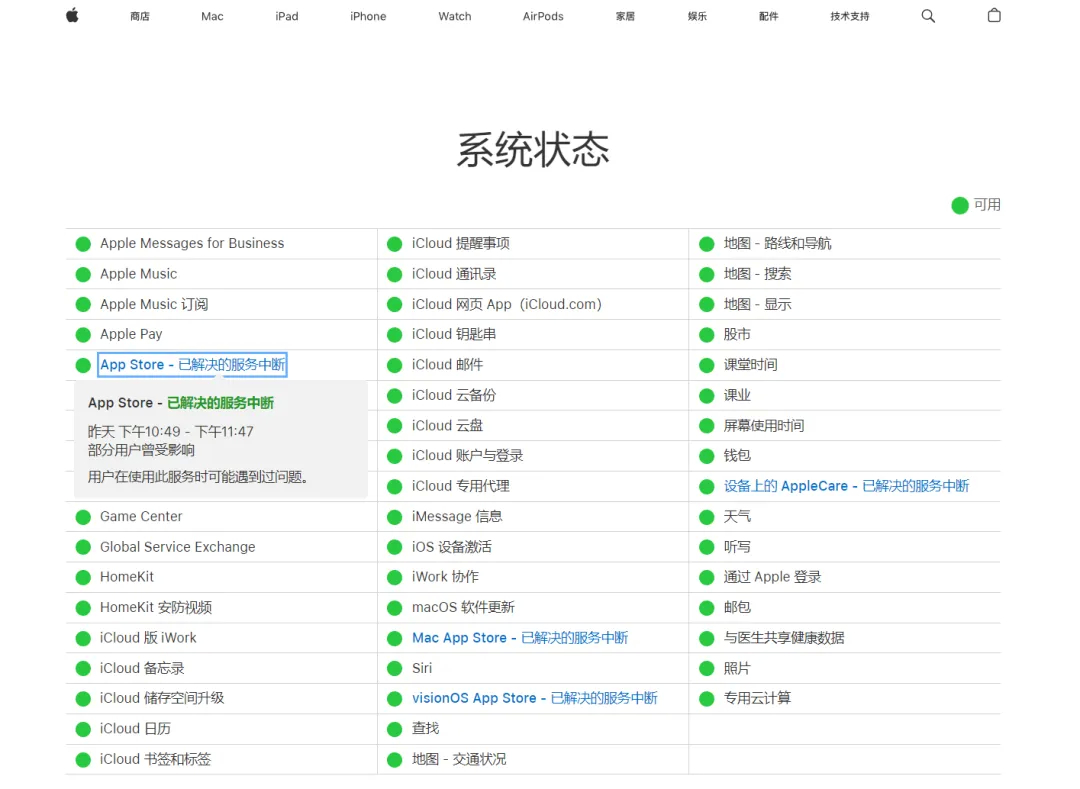Click green status dot beside Apple Music
The image size is (1080, 789).
click(x=83, y=274)
